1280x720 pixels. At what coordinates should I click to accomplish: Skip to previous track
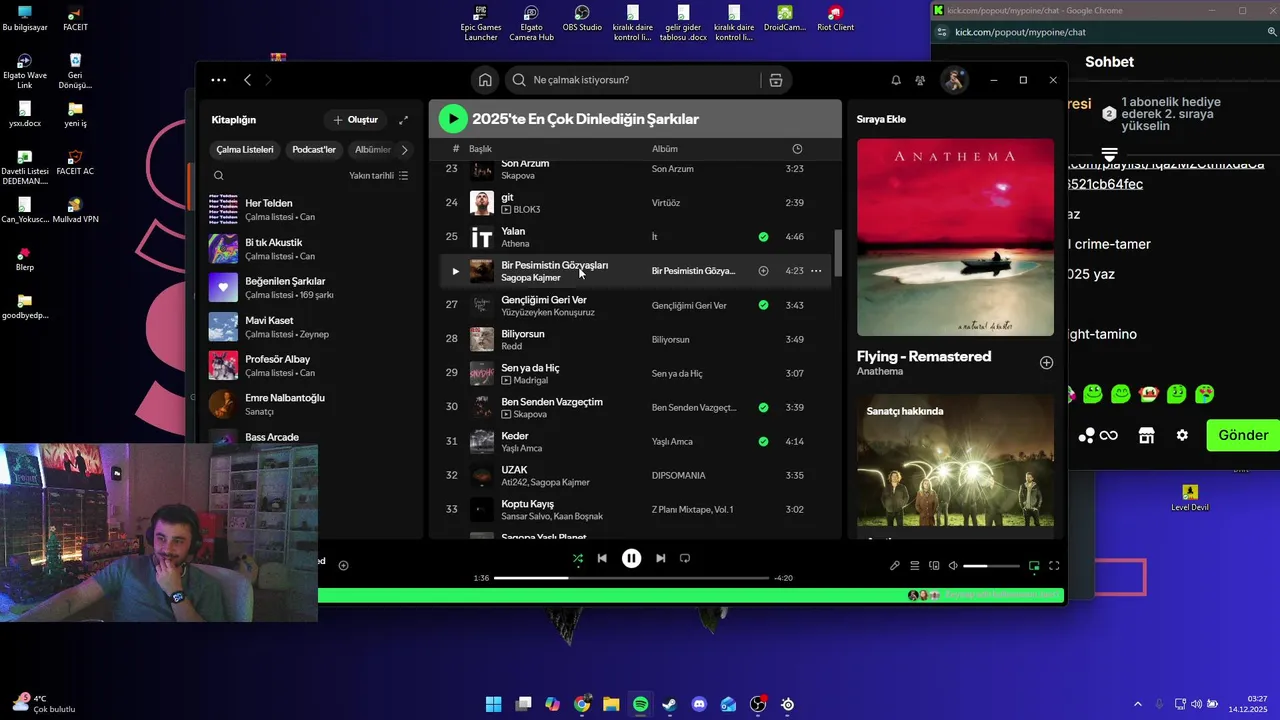pyautogui.click(x=602, y=558)
